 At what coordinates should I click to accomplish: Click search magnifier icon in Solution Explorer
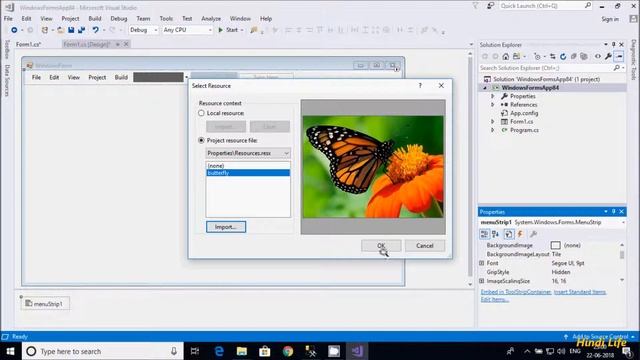[x=616, y=68]
